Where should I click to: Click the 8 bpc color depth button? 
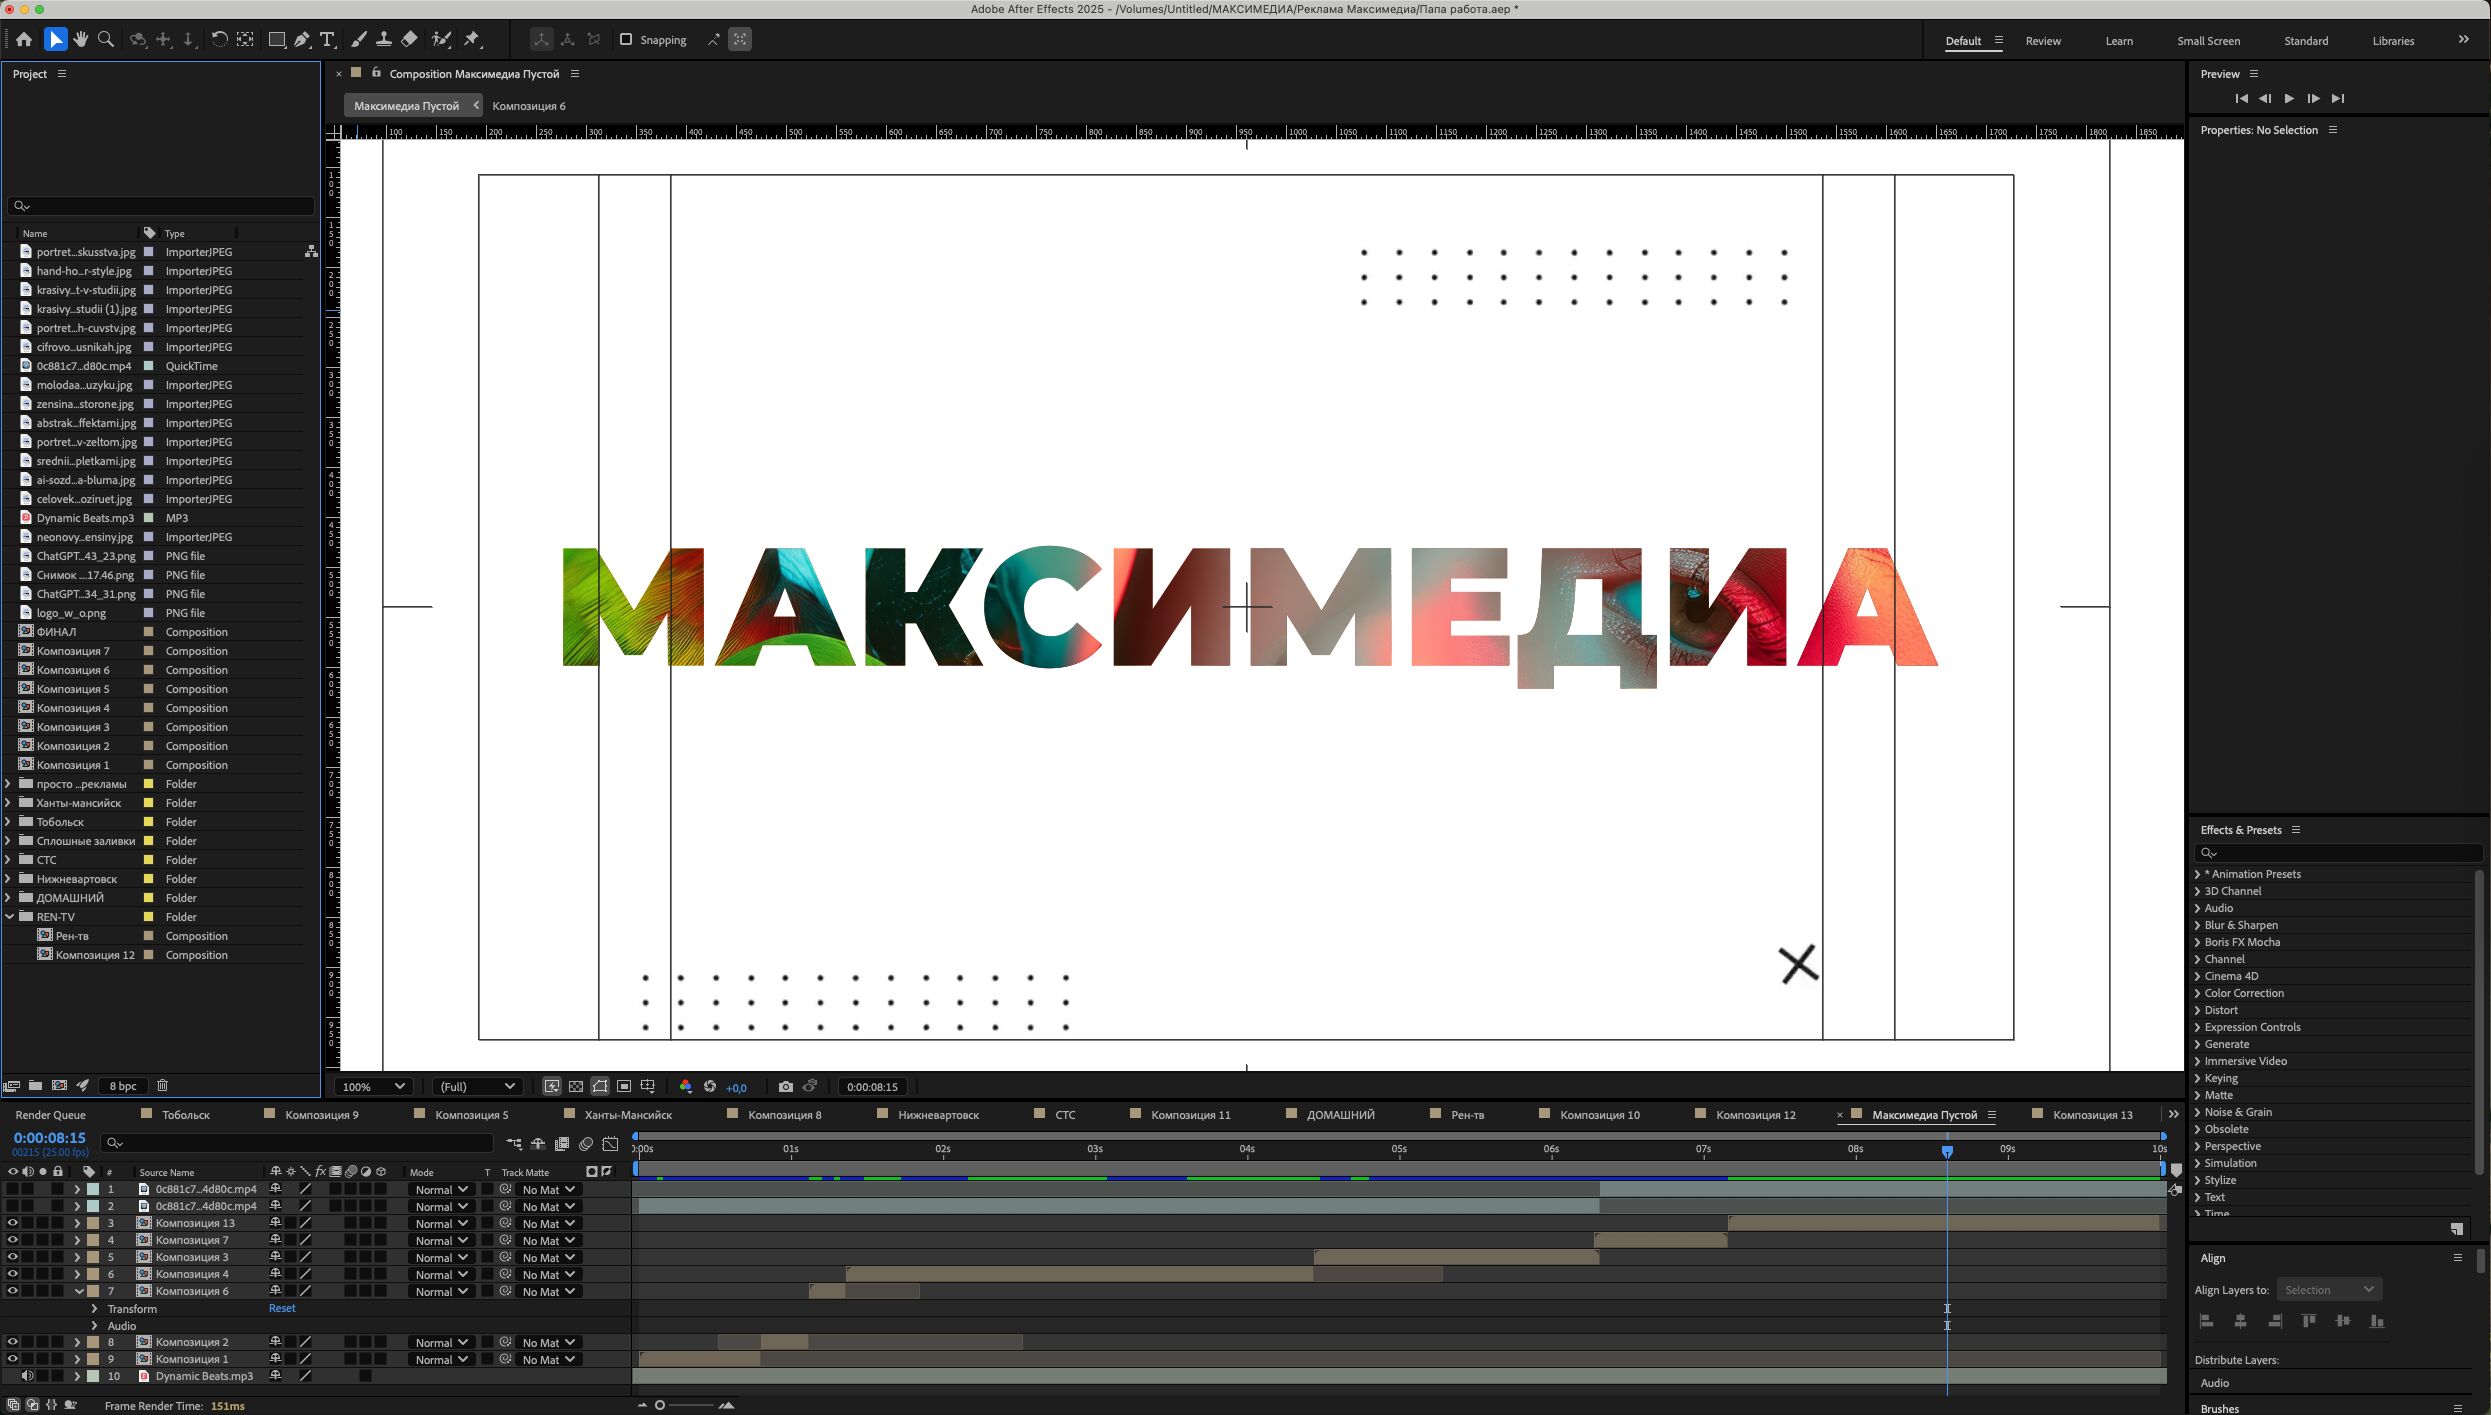click(123, 1086)
